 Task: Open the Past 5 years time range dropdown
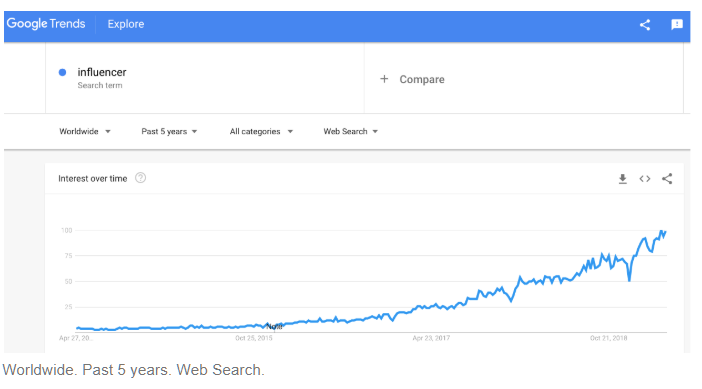tap(169, 131)
